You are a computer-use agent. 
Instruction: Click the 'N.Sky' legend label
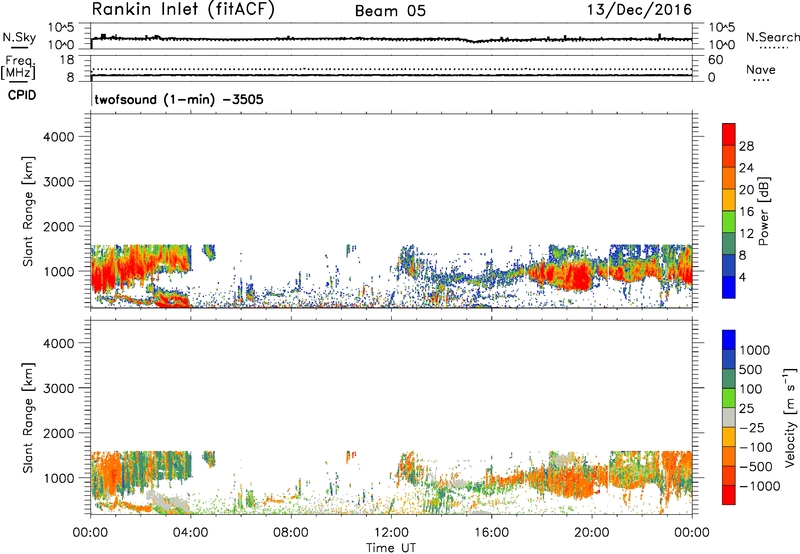pyautogui.click(x=19, y=37)
